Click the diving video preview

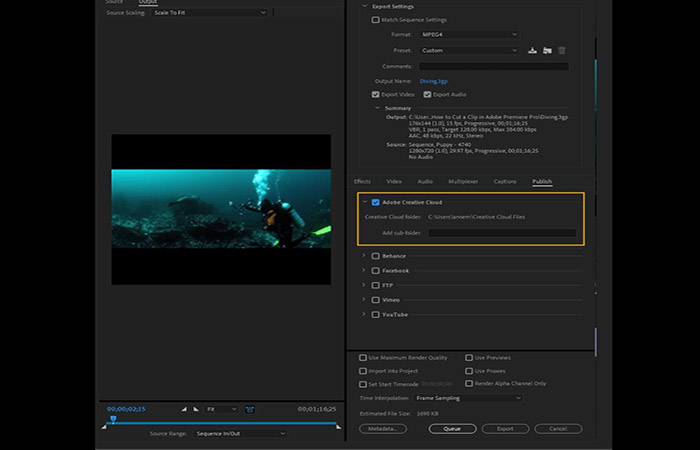(x=221, y=208)
